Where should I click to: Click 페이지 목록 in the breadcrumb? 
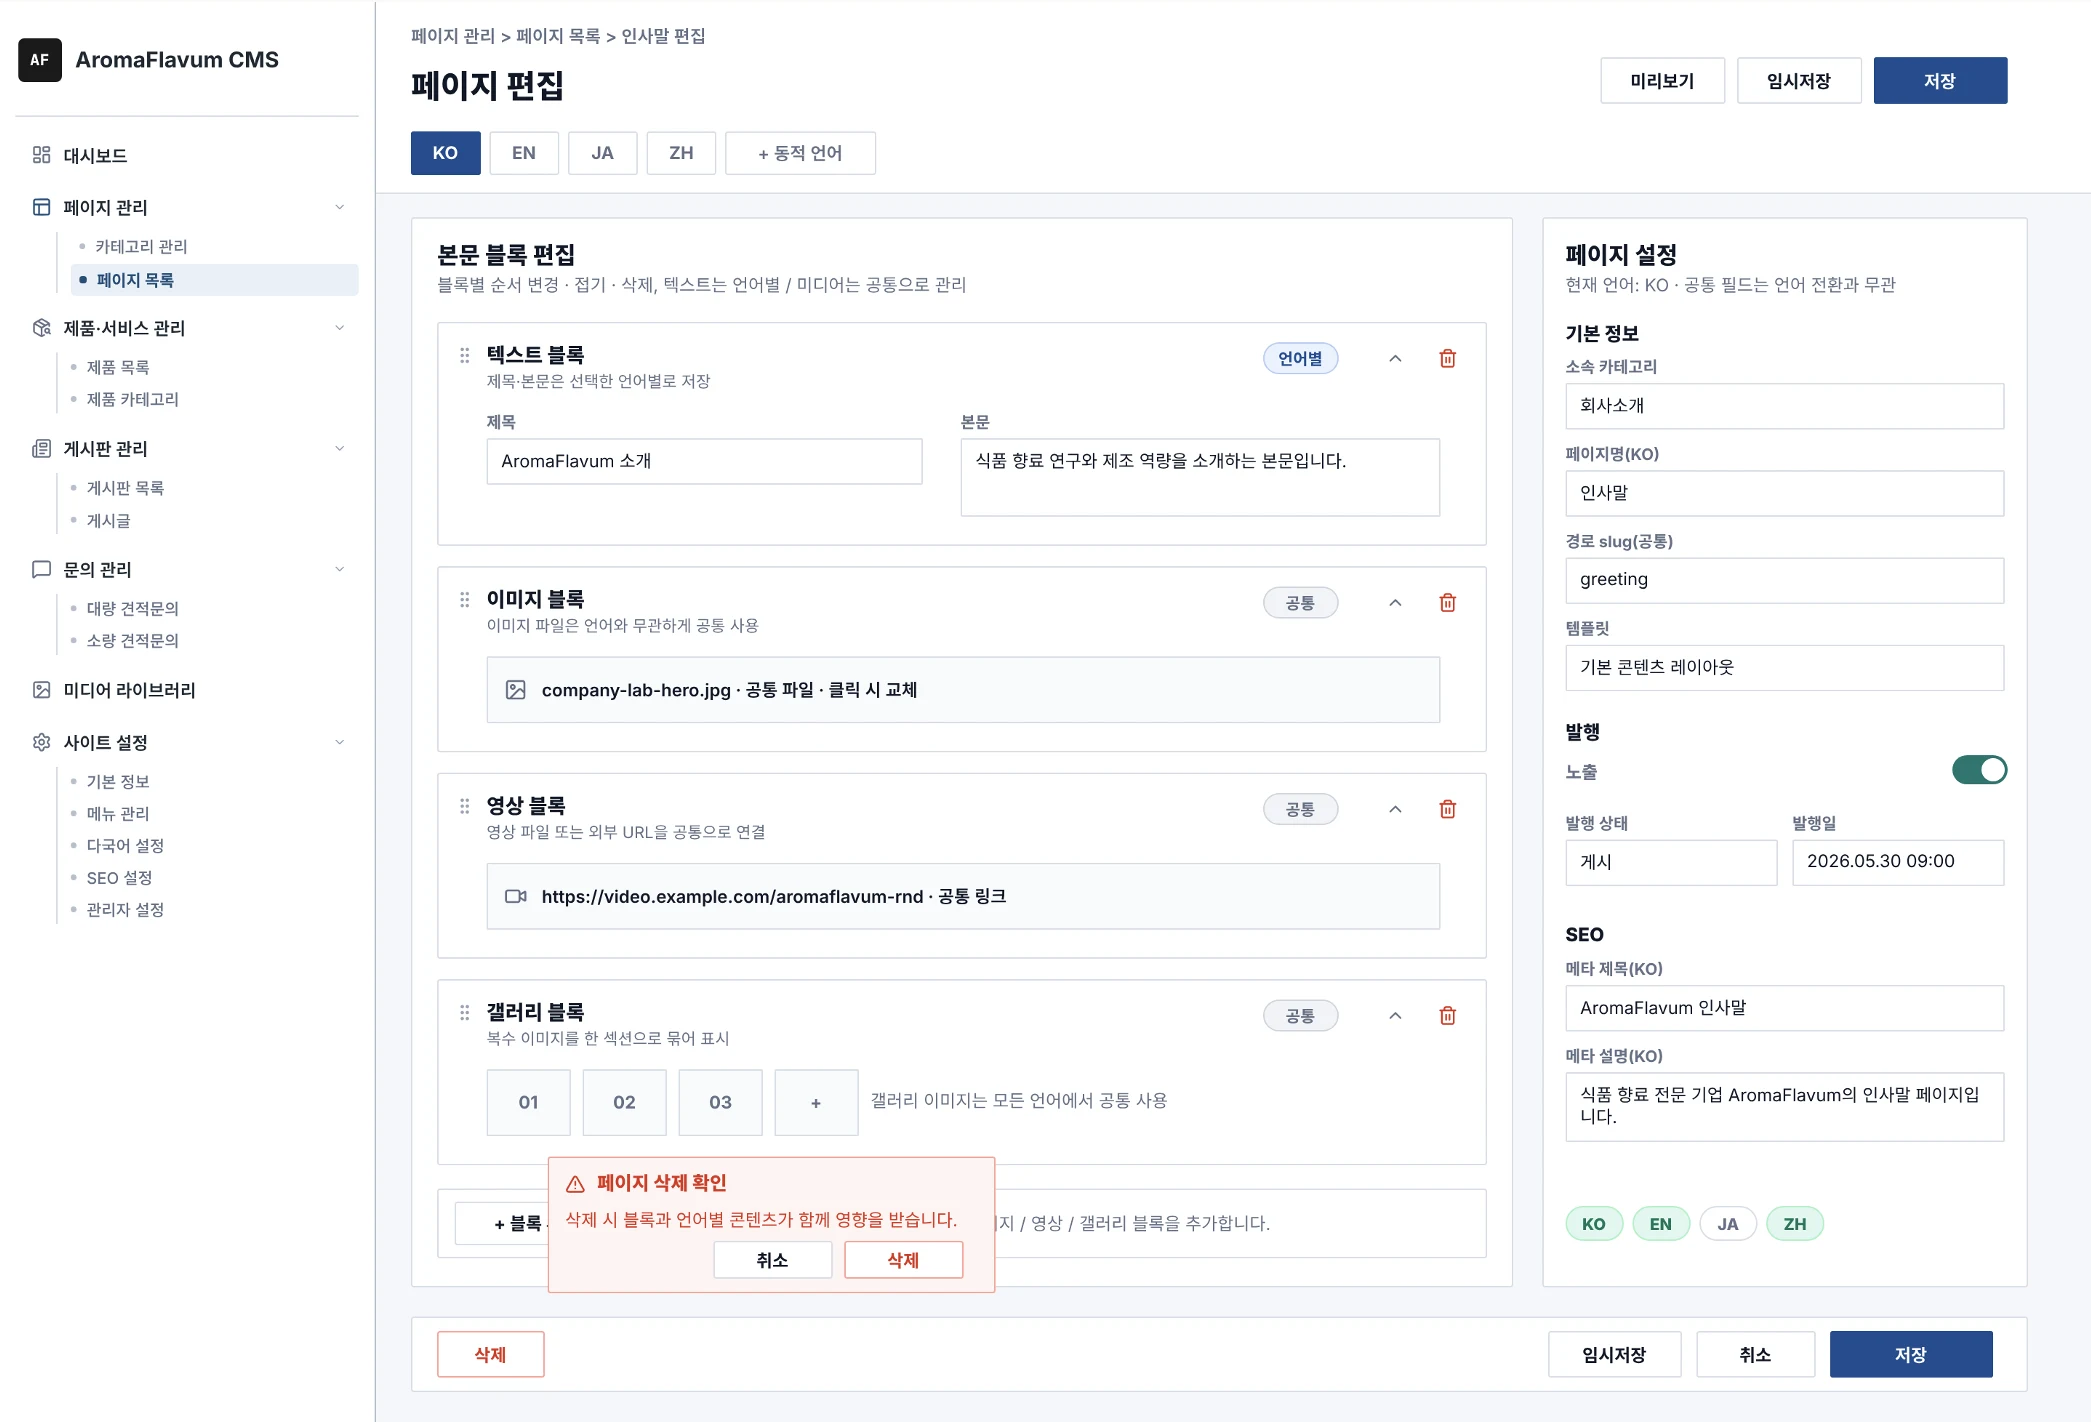point(558,36)
